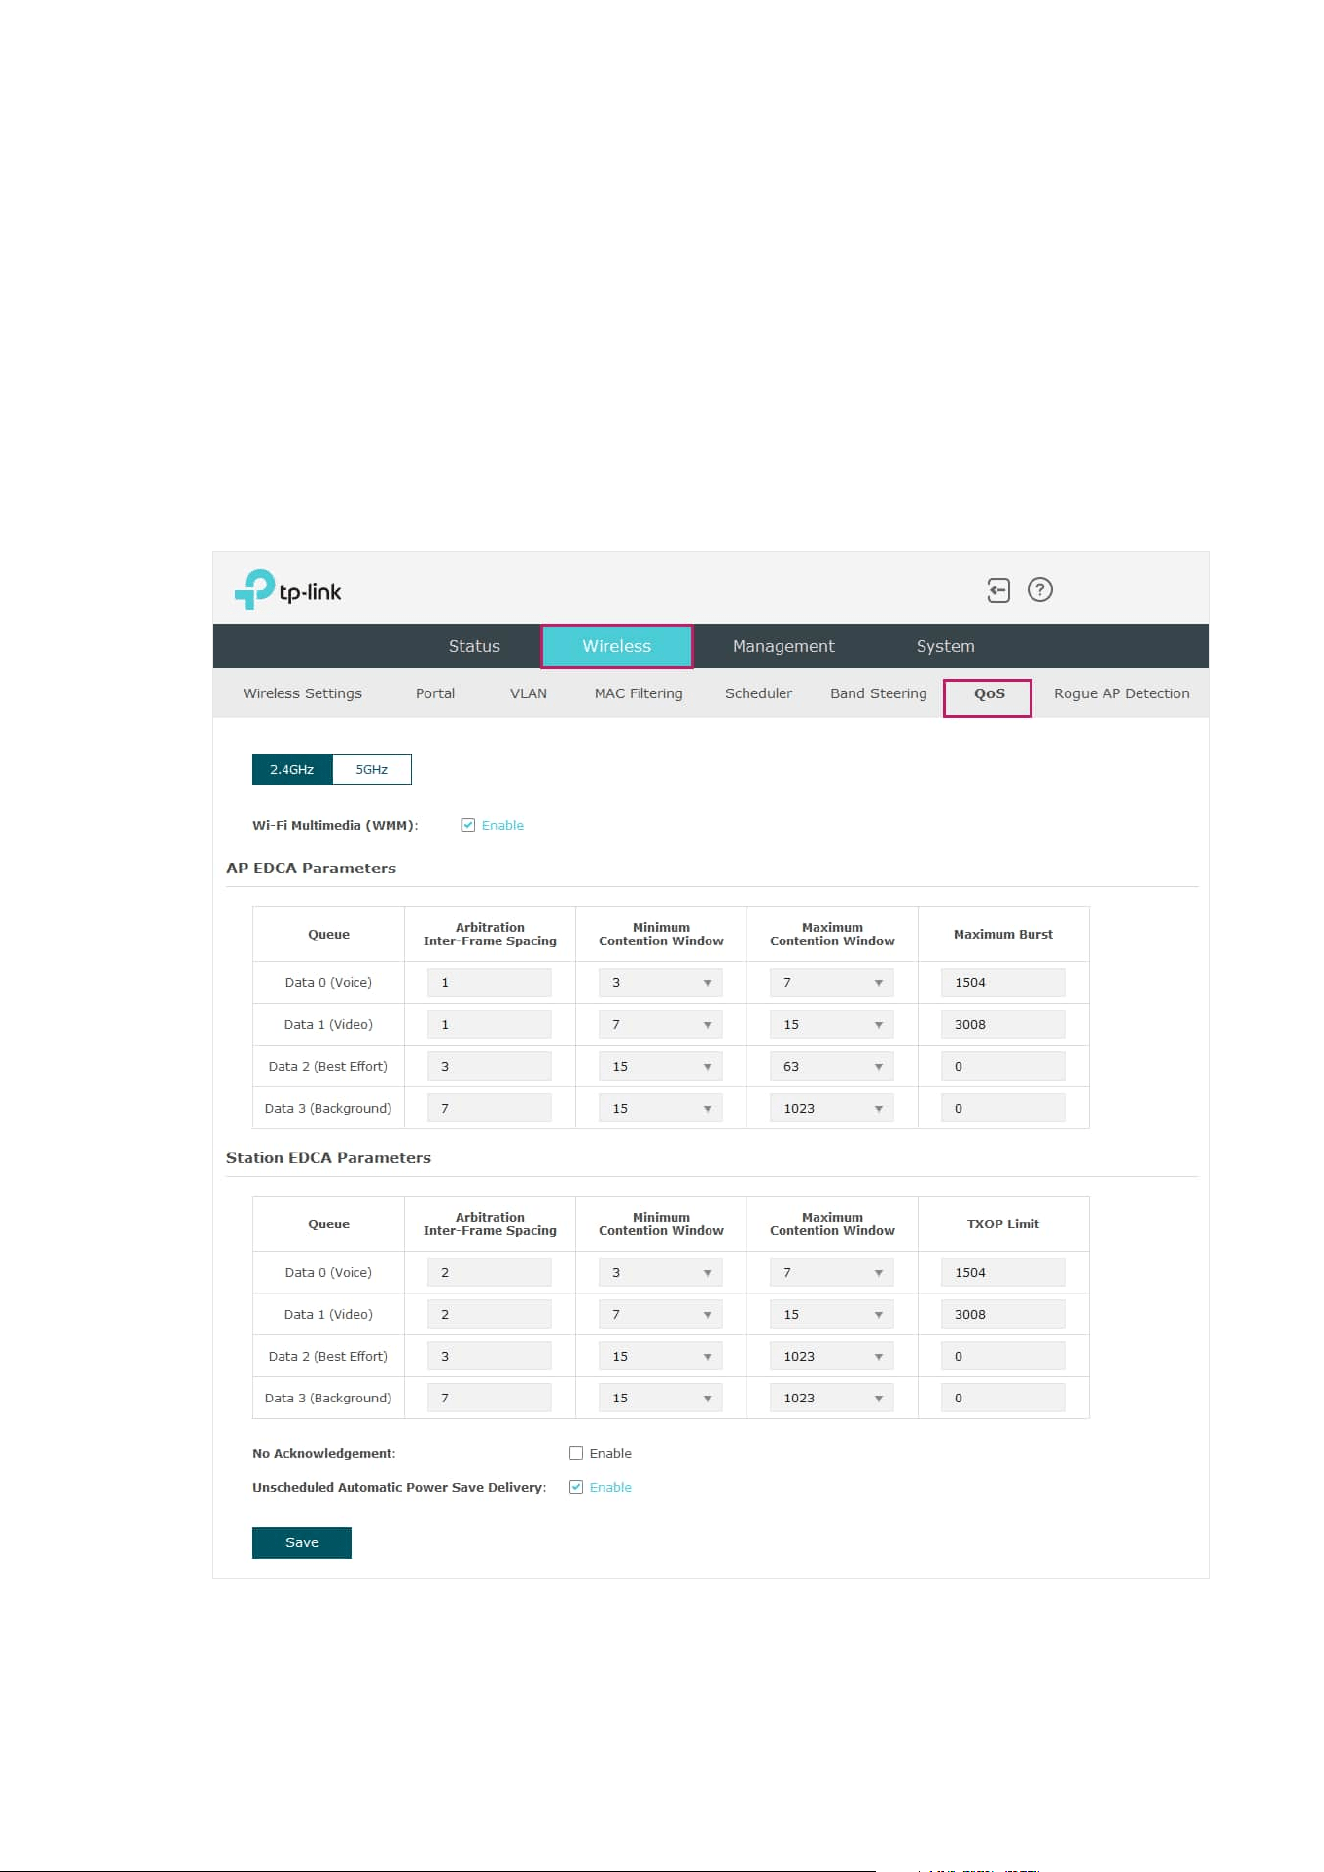Open AP Video Minimum Contention Window dropdown

660,1025
